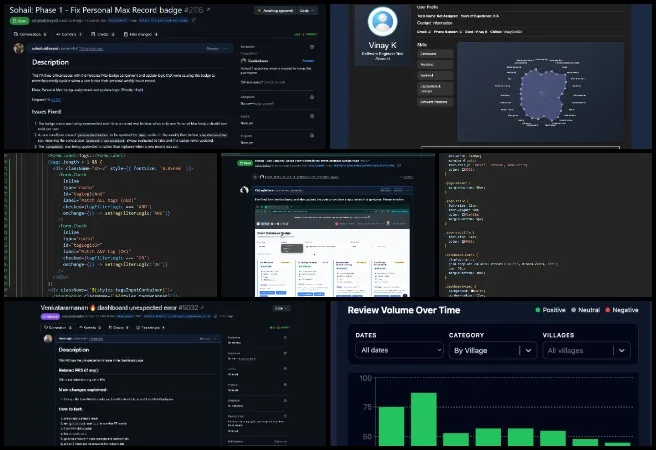Click the comment author's avatar in PR #2116

(x=18, y=49)
